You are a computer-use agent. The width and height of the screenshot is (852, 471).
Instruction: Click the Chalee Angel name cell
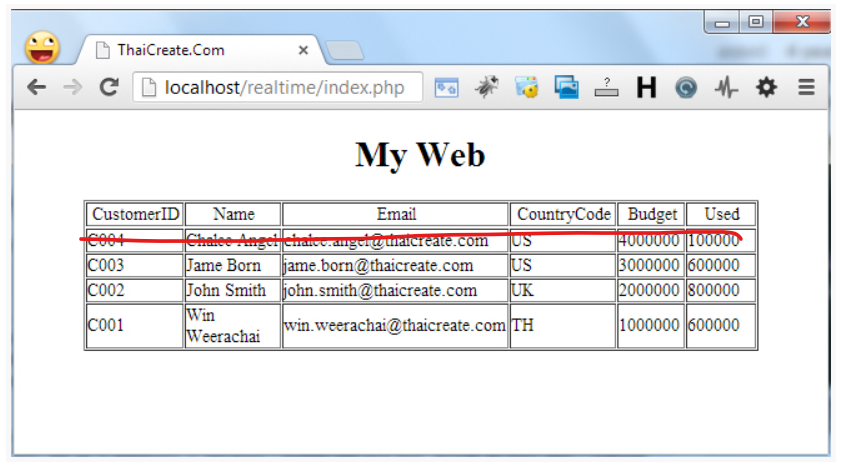tap(233, 240)
